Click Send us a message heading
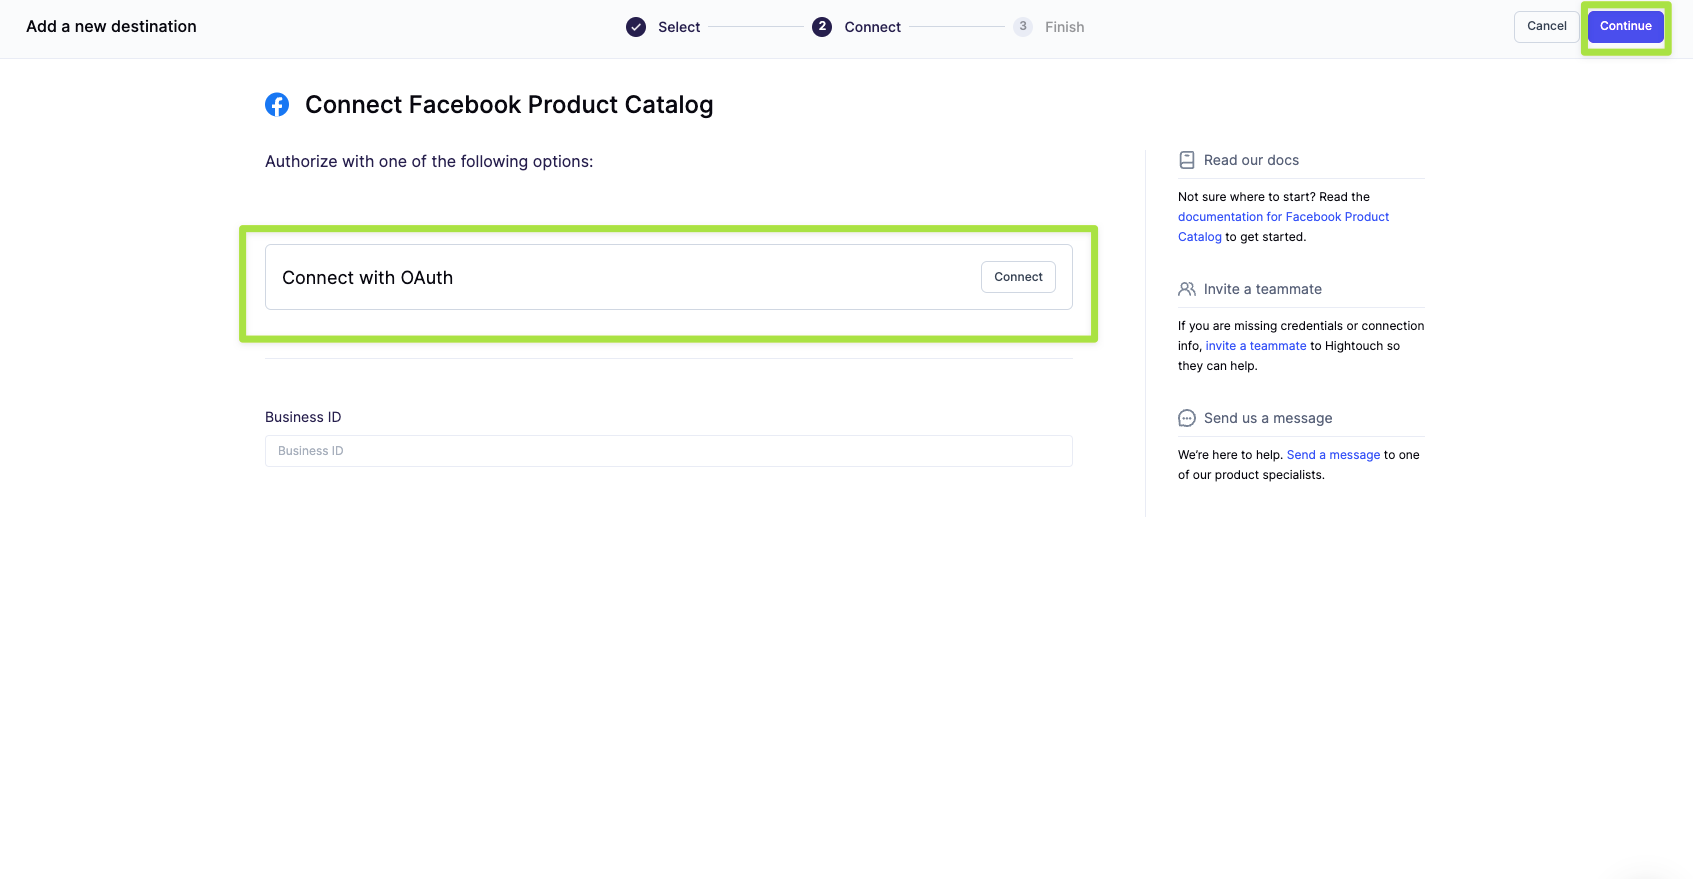Viewport: 1693px width, 879px height. (x=1268, y=418)
